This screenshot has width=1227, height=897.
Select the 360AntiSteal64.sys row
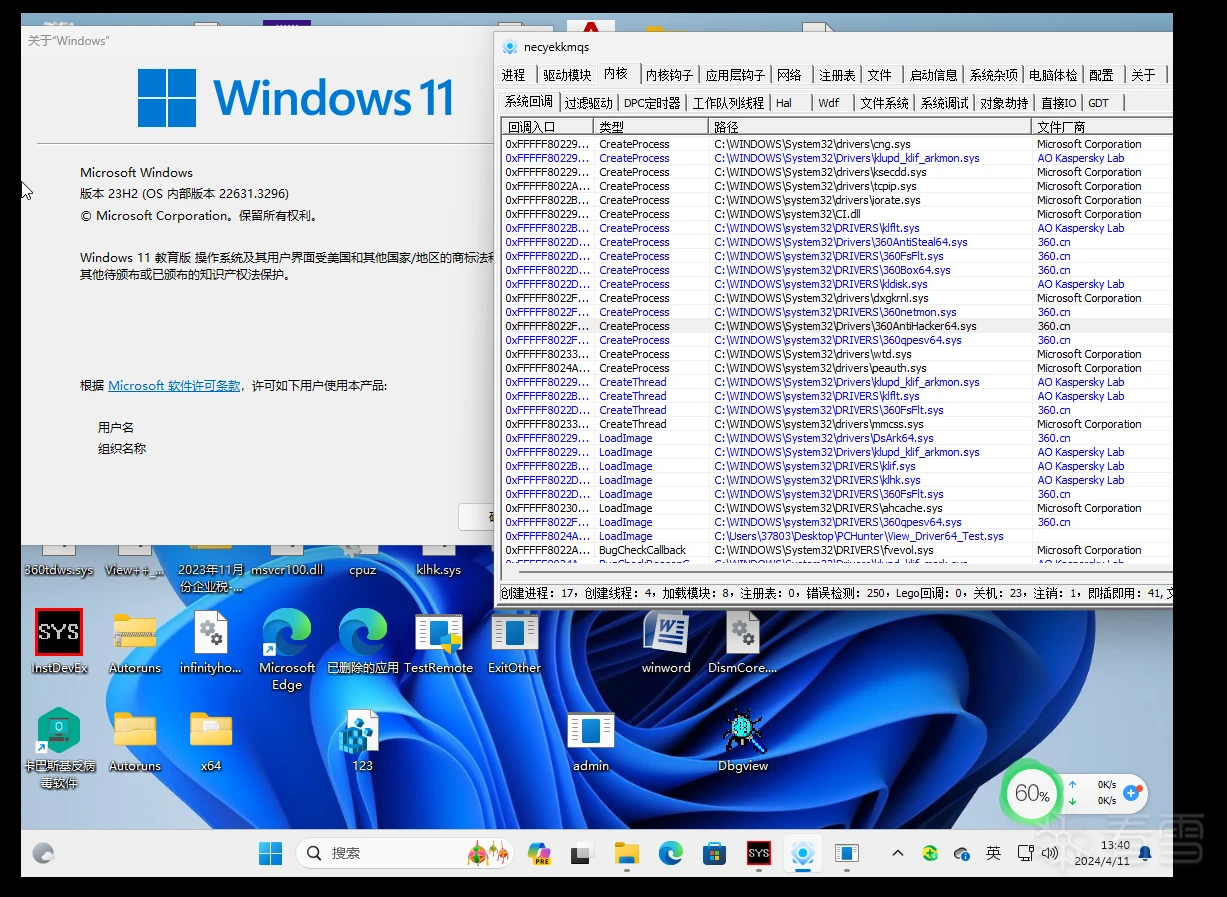(837, 242)
